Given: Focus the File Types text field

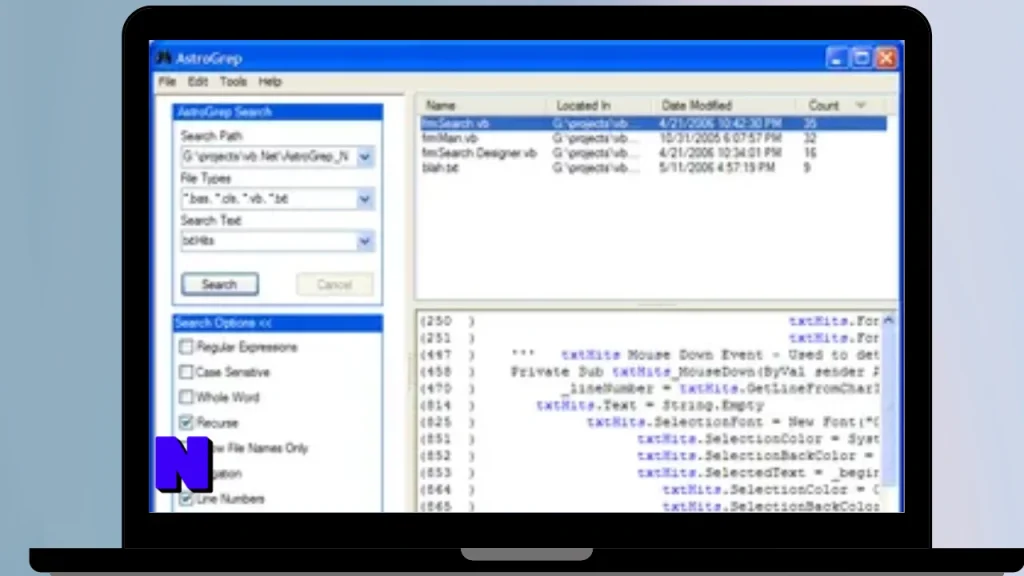Looking at the screenshot, I should click(268, 199).
